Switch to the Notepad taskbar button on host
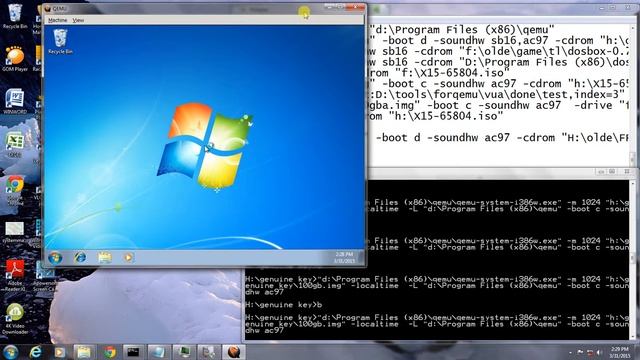Viewport: 640px width, 360px height. tap(158, 352)
